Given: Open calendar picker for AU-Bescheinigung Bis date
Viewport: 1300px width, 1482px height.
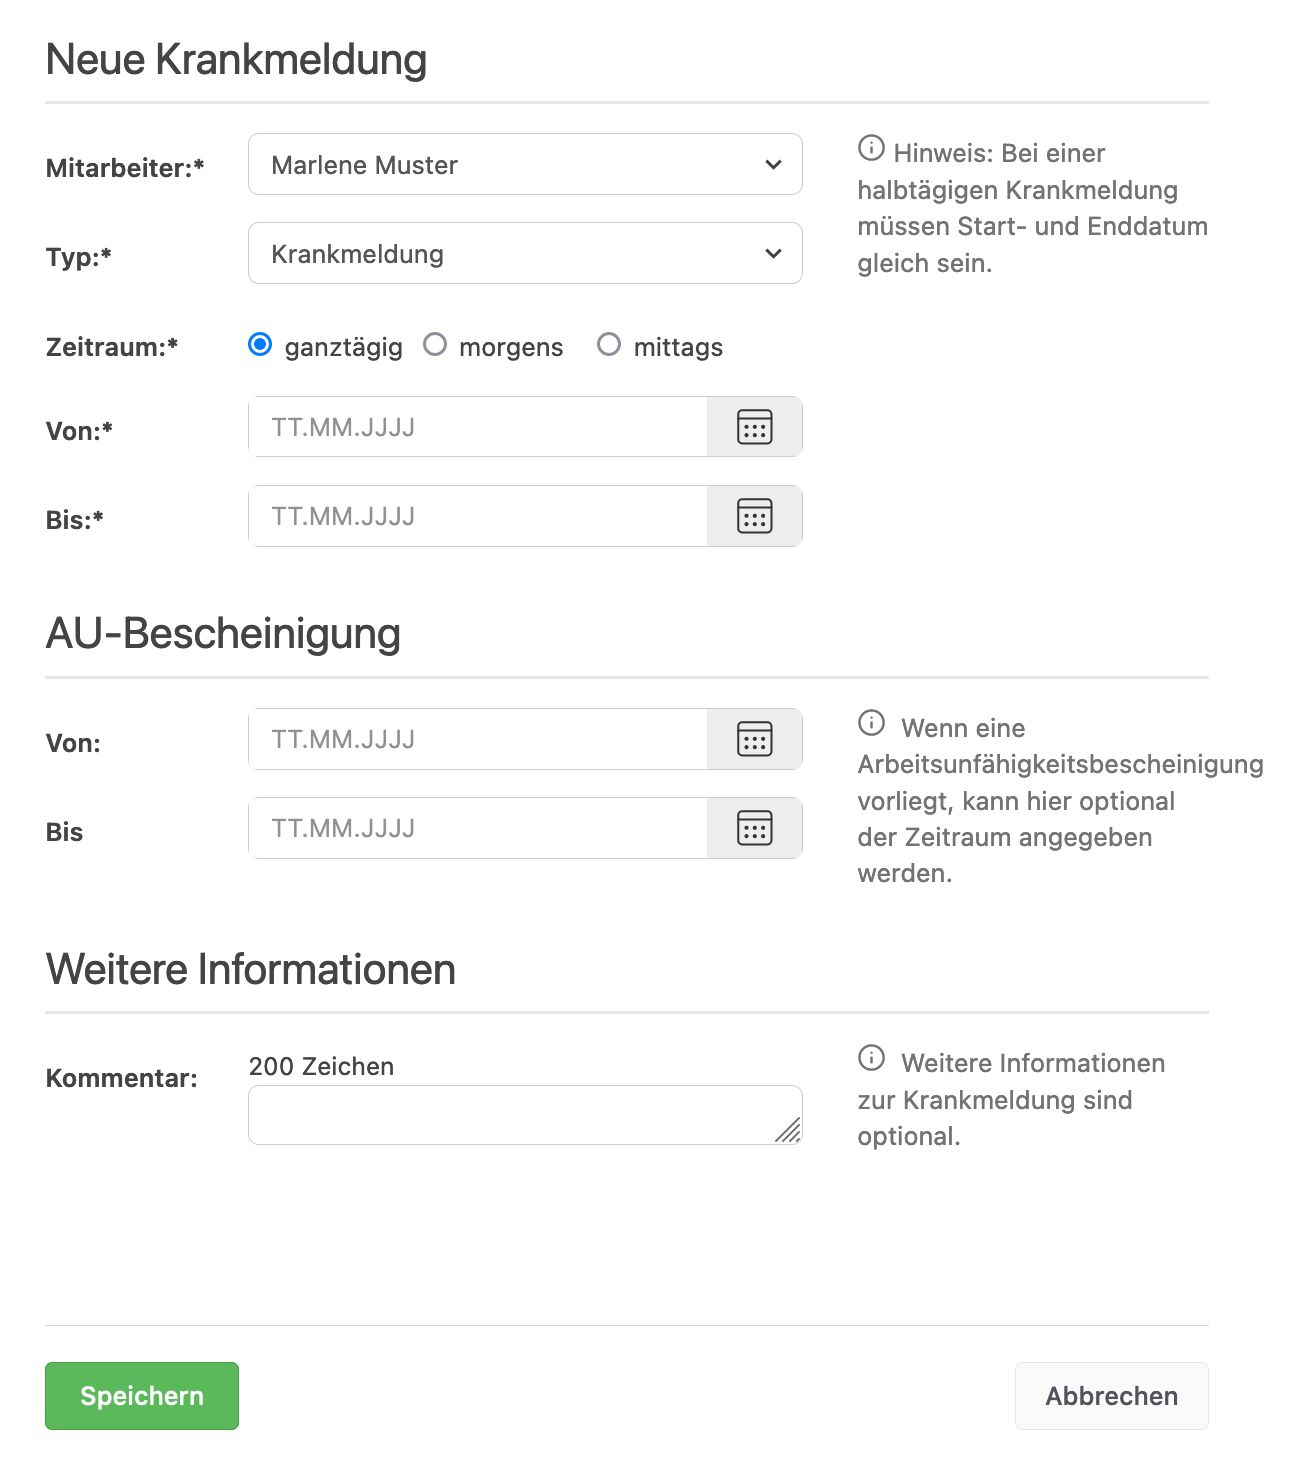Looking at the screenshot, I should click(x=755, y=828).
